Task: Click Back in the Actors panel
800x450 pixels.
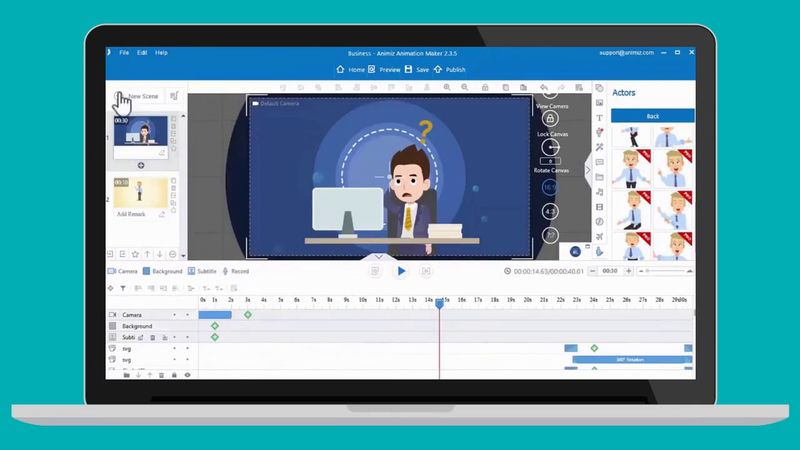Action: tap(653, 116)
